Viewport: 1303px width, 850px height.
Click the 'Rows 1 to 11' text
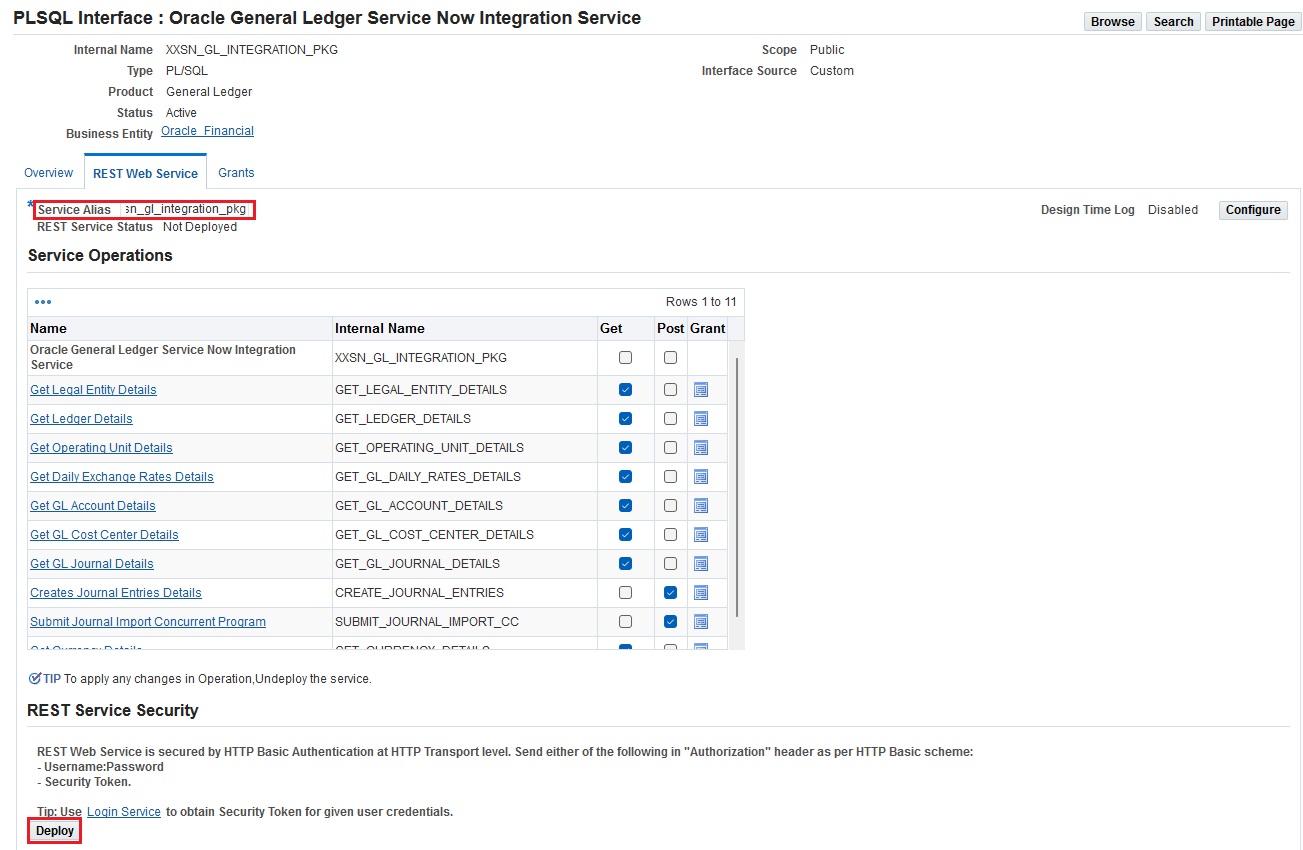[701, 302]
